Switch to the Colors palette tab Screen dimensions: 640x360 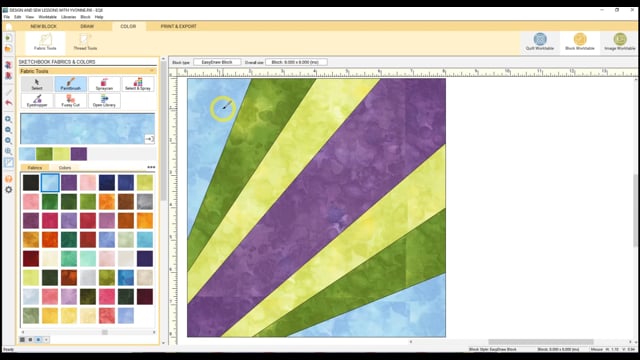(x=64, y=168)
